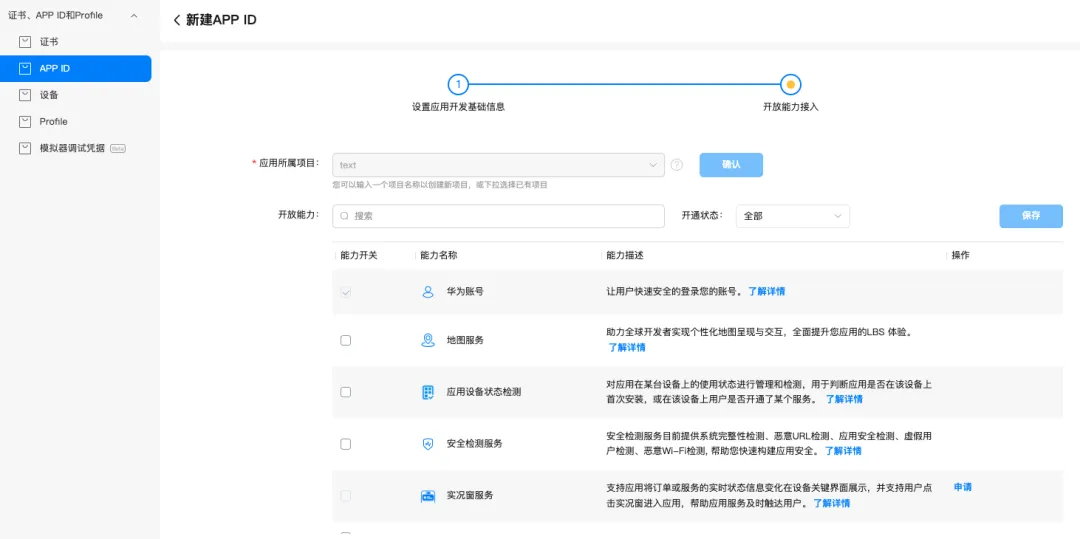This screenshot has height=539, width=1080.
Task: Click the 设备 sidebar icon
Action: [25, 95]
